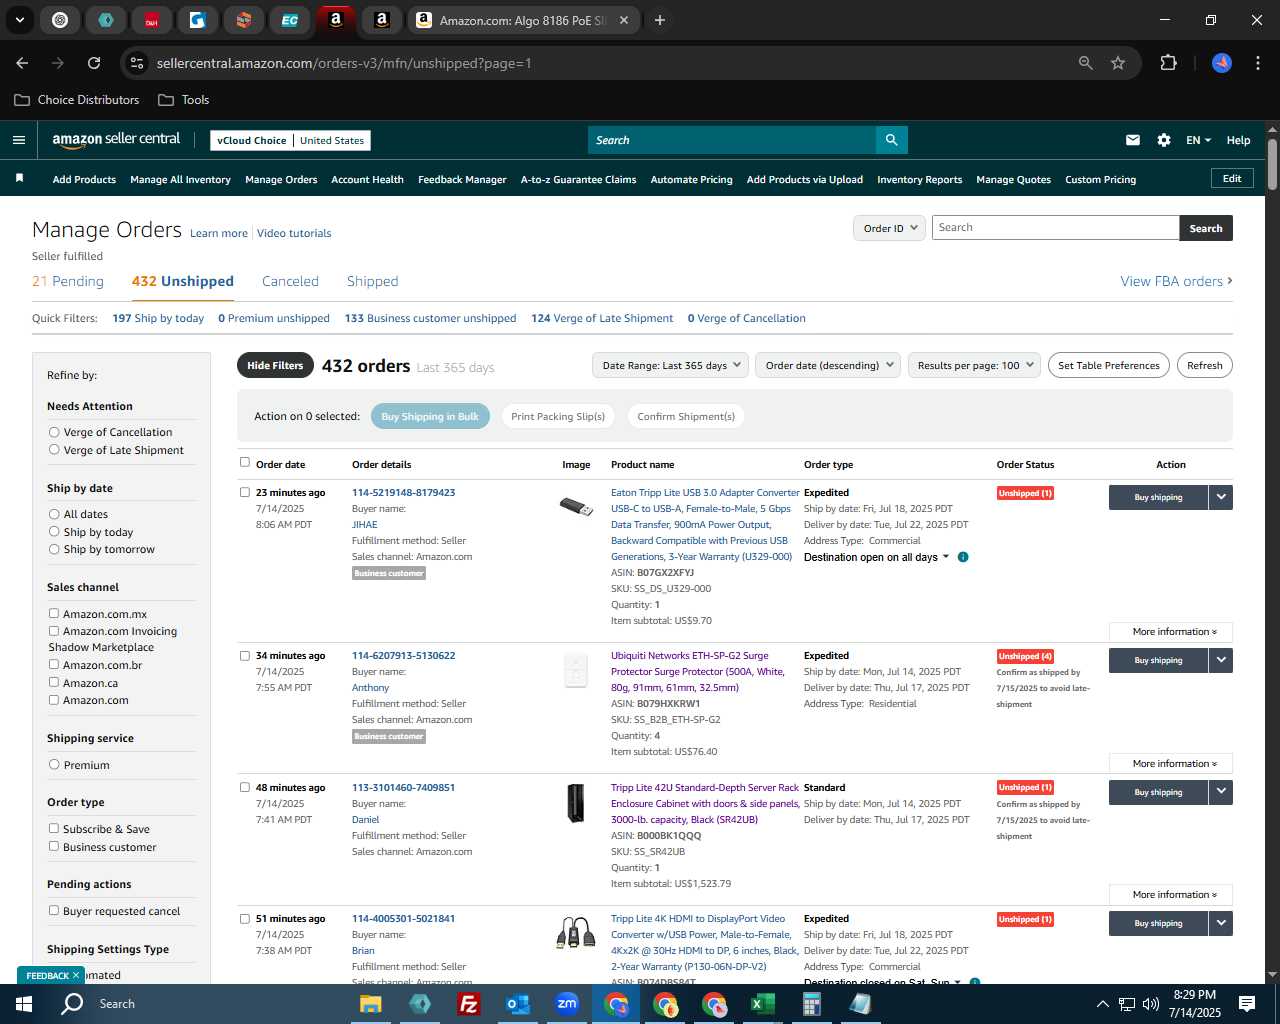
Task: Open the Windows Start menu
Action: 24,1004
